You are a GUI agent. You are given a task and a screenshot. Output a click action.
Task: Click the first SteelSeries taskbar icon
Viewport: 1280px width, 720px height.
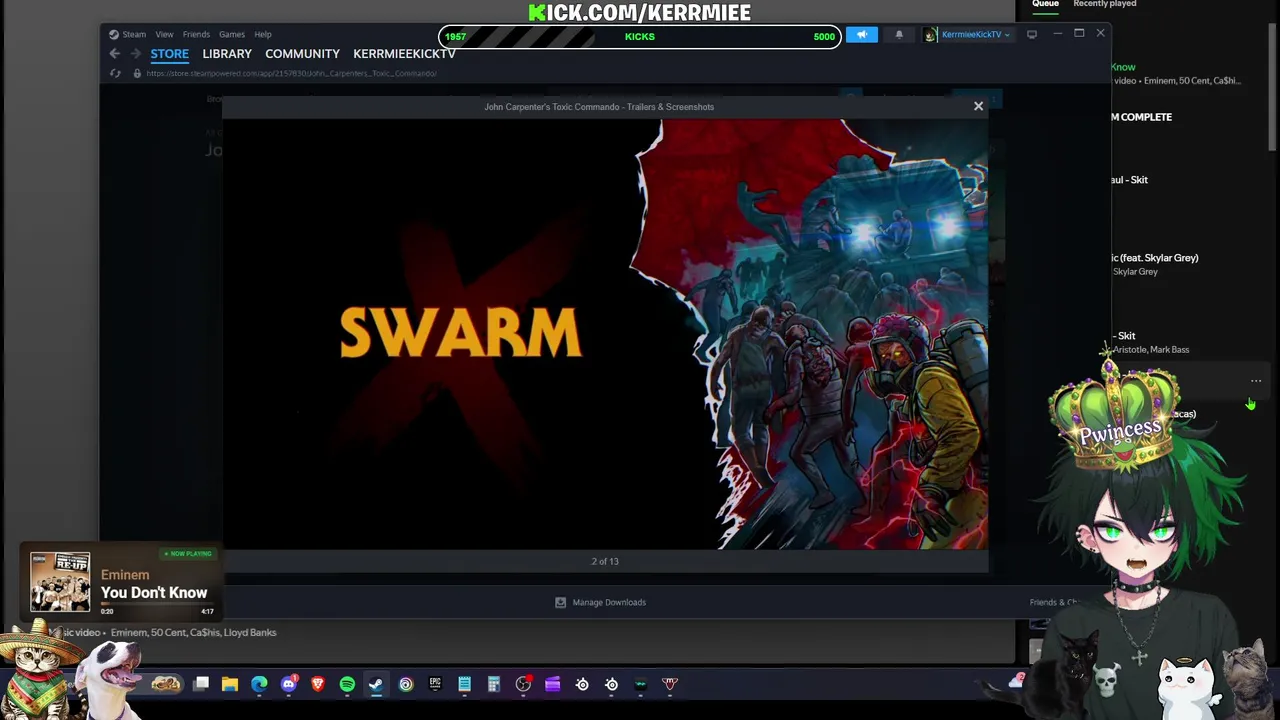pos(582,684)
